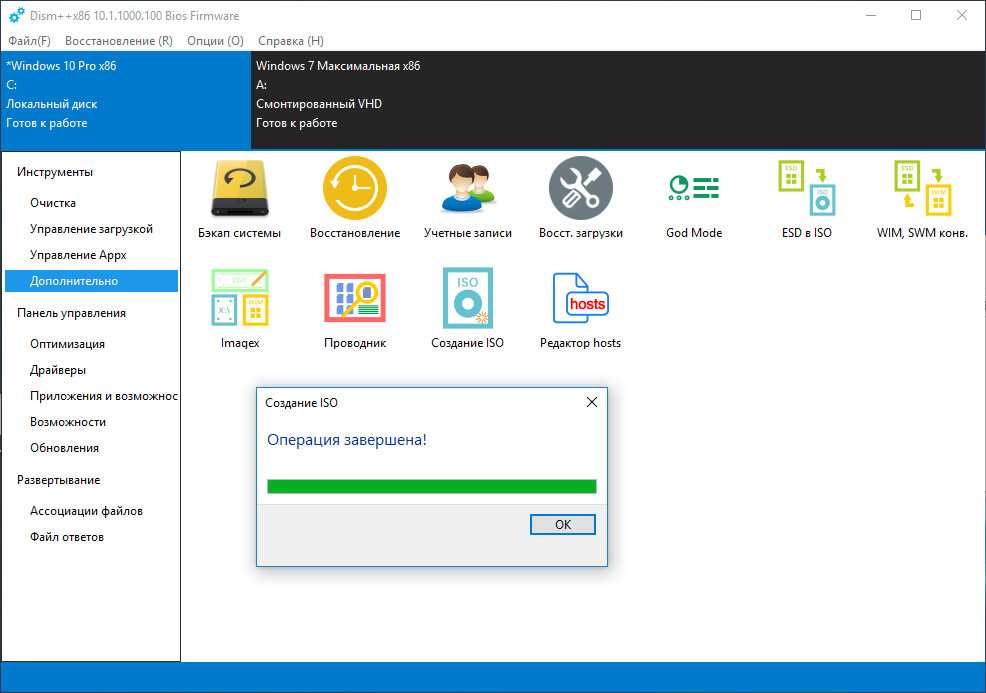This screenshot has height=693, width=986.
Task: Select Драйверы in the sidebar
Action: 58,370
